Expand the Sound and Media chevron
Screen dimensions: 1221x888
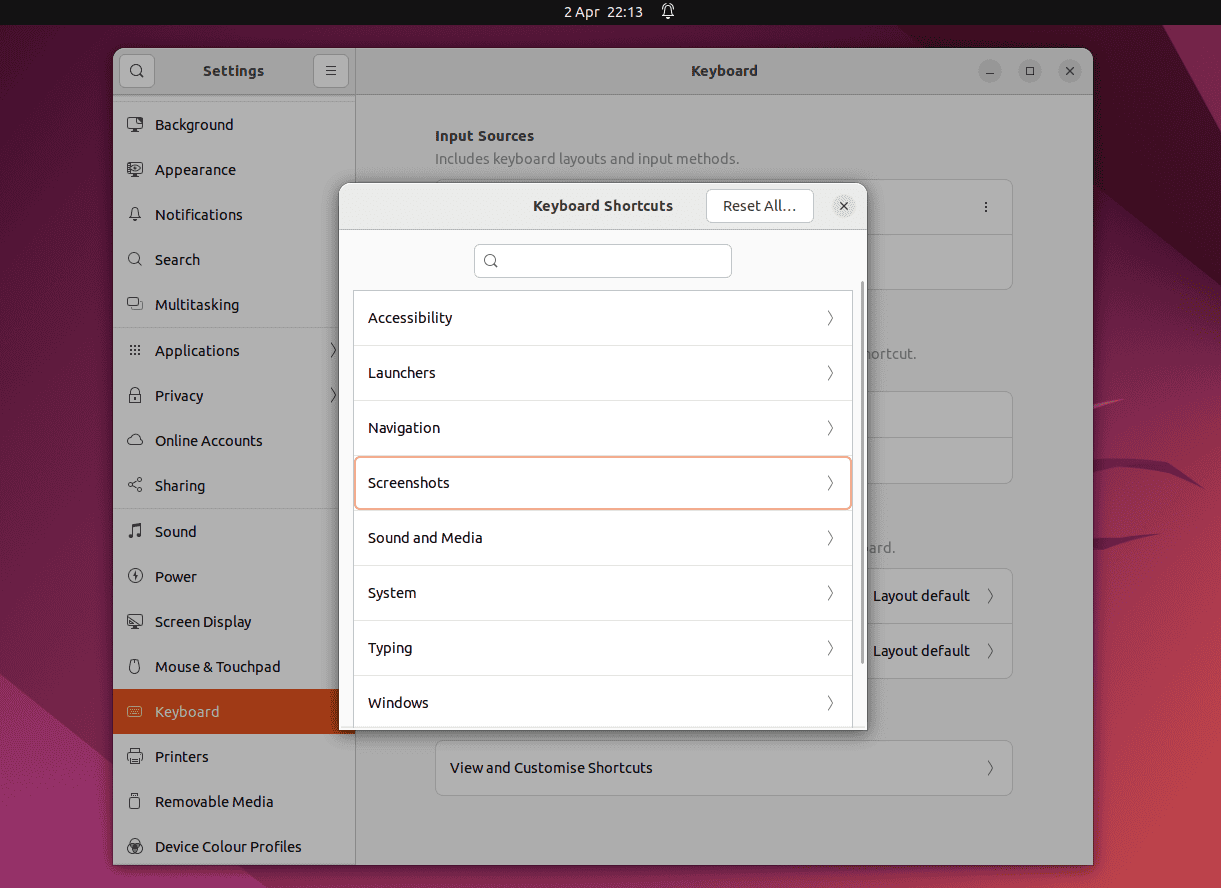pos(830,538)
